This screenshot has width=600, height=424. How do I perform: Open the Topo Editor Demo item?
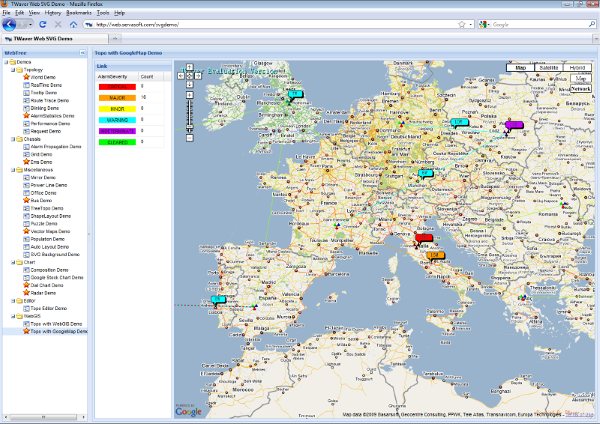[49, 308]
